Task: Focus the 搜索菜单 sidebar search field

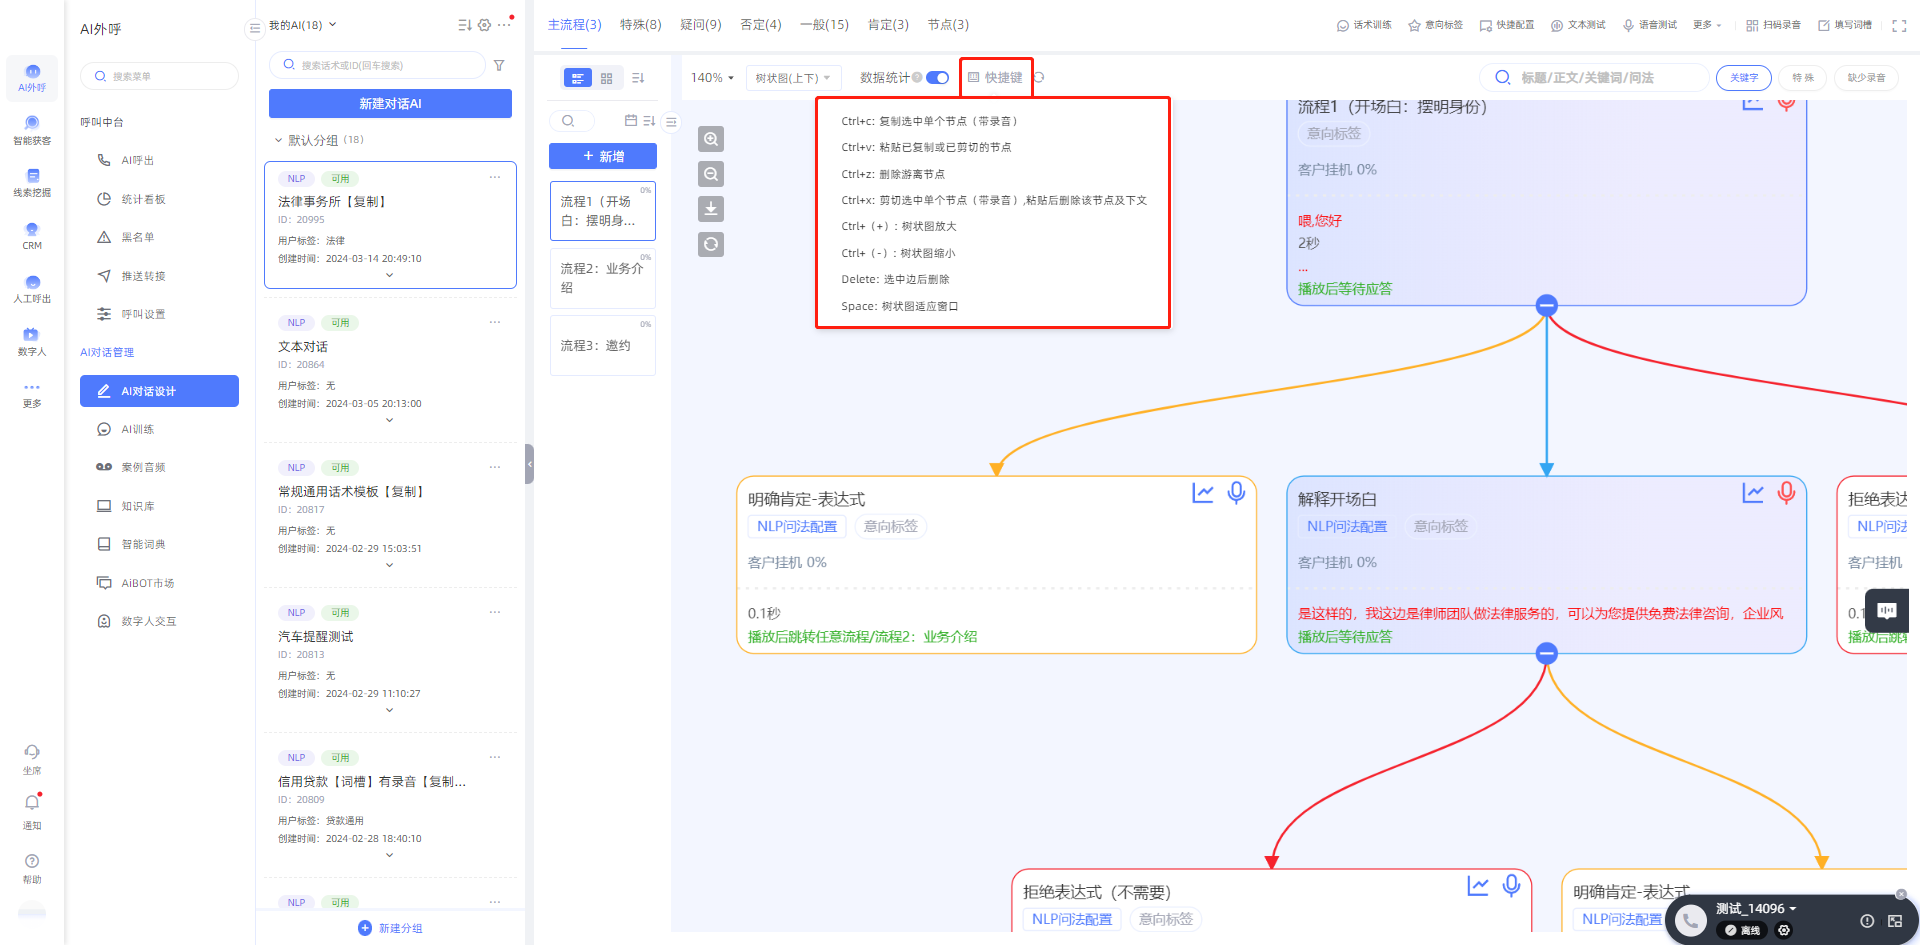Action: [x=159, y=76]
